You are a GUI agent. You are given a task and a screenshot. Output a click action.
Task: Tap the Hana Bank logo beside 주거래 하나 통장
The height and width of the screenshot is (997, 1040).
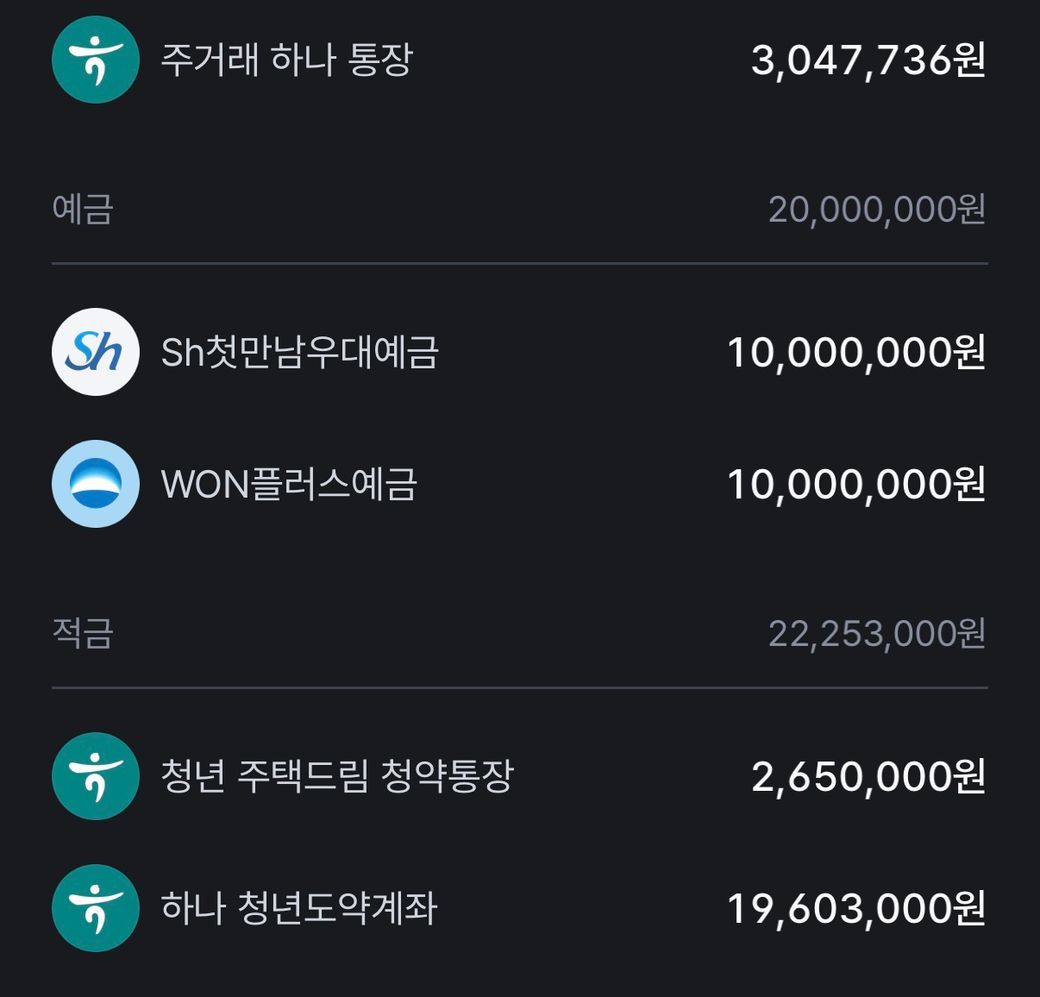pos(95,60)
